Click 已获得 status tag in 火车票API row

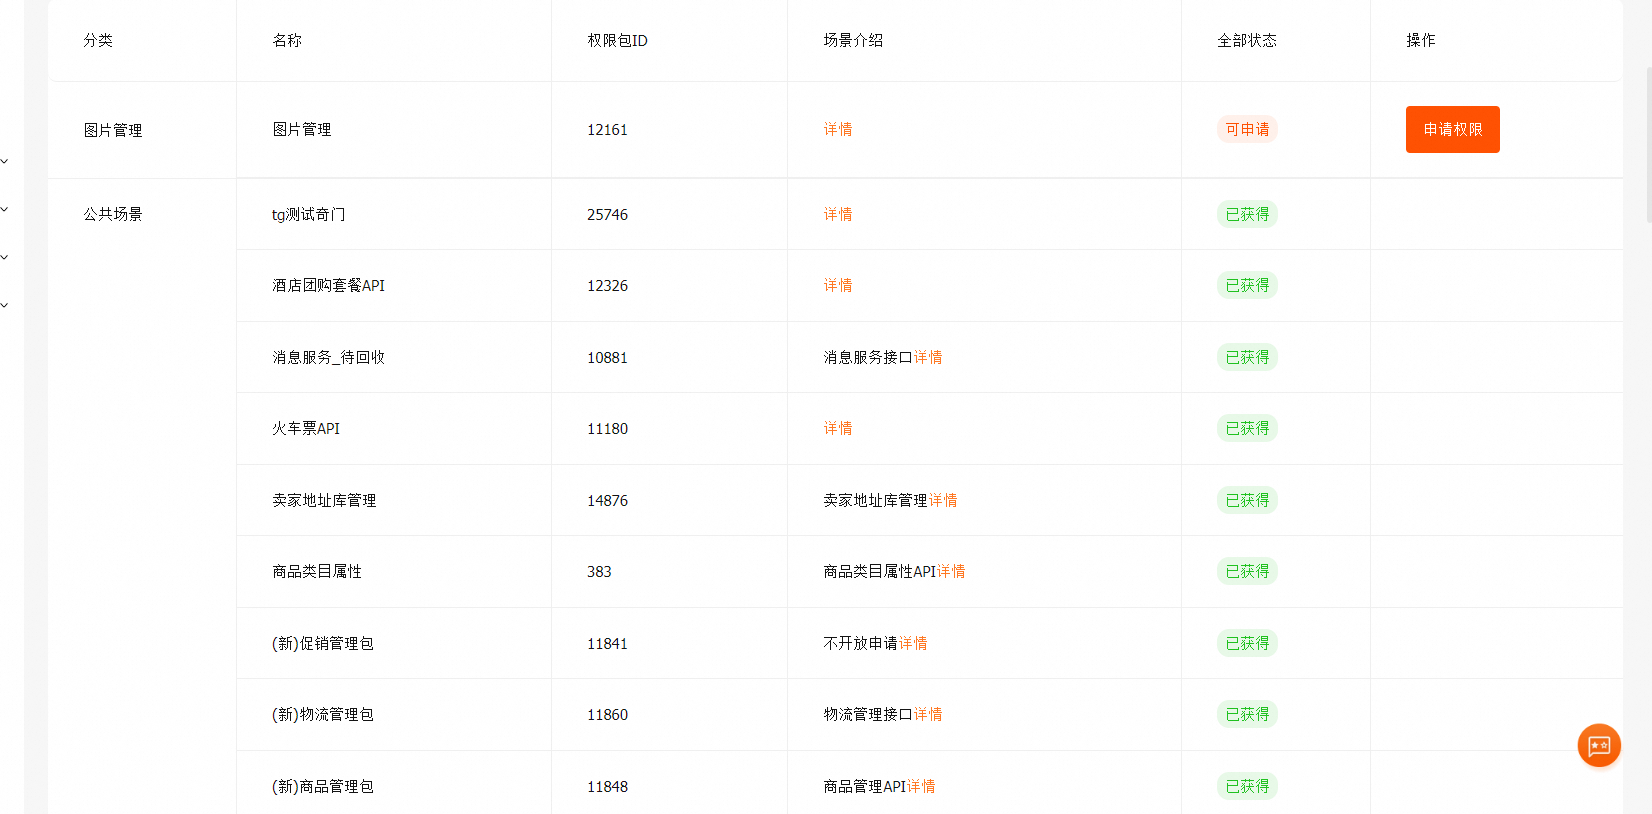(1247, 429)
